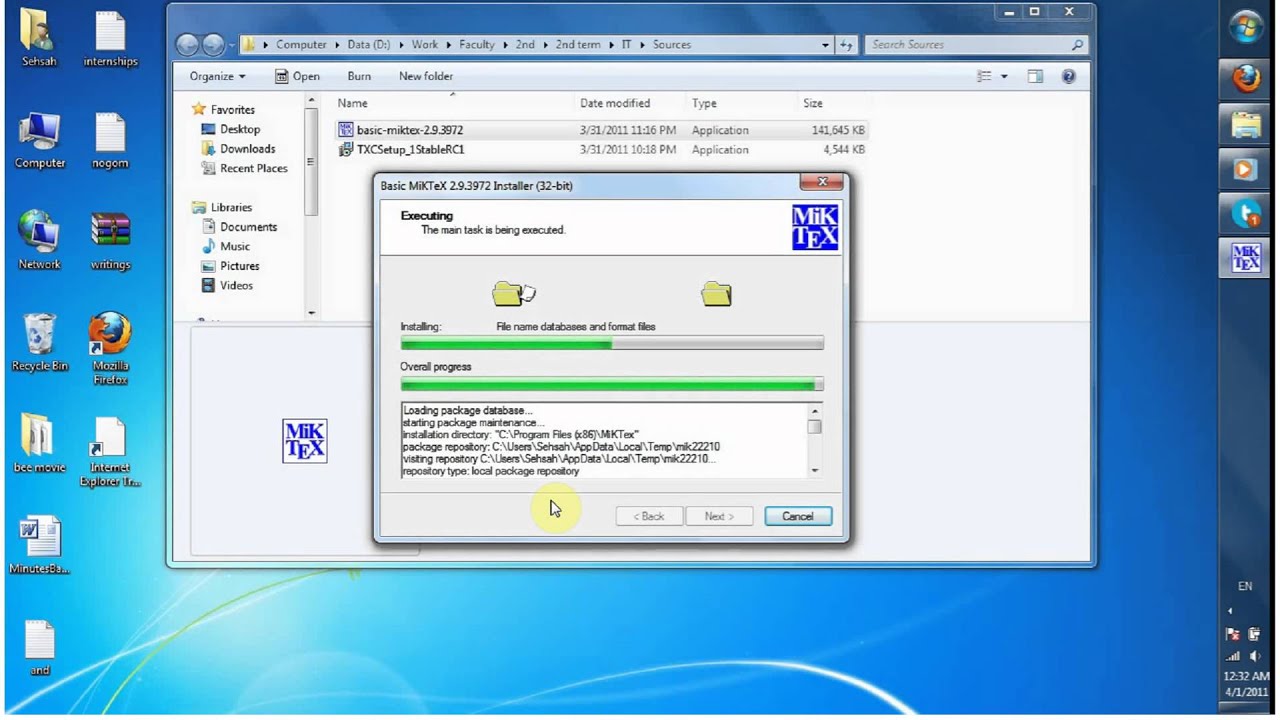This screenshot has width=1280, height=720.
Task: Navigate to 2nd term breadcrumb
Action: coord(578,45)
